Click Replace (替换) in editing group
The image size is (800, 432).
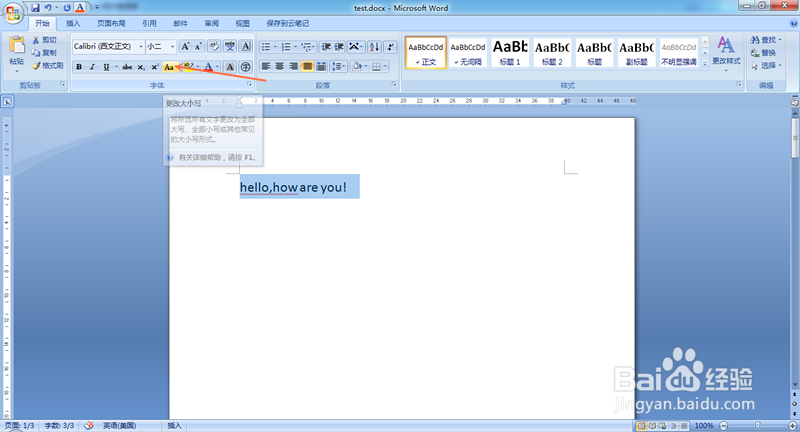[763, 53]
